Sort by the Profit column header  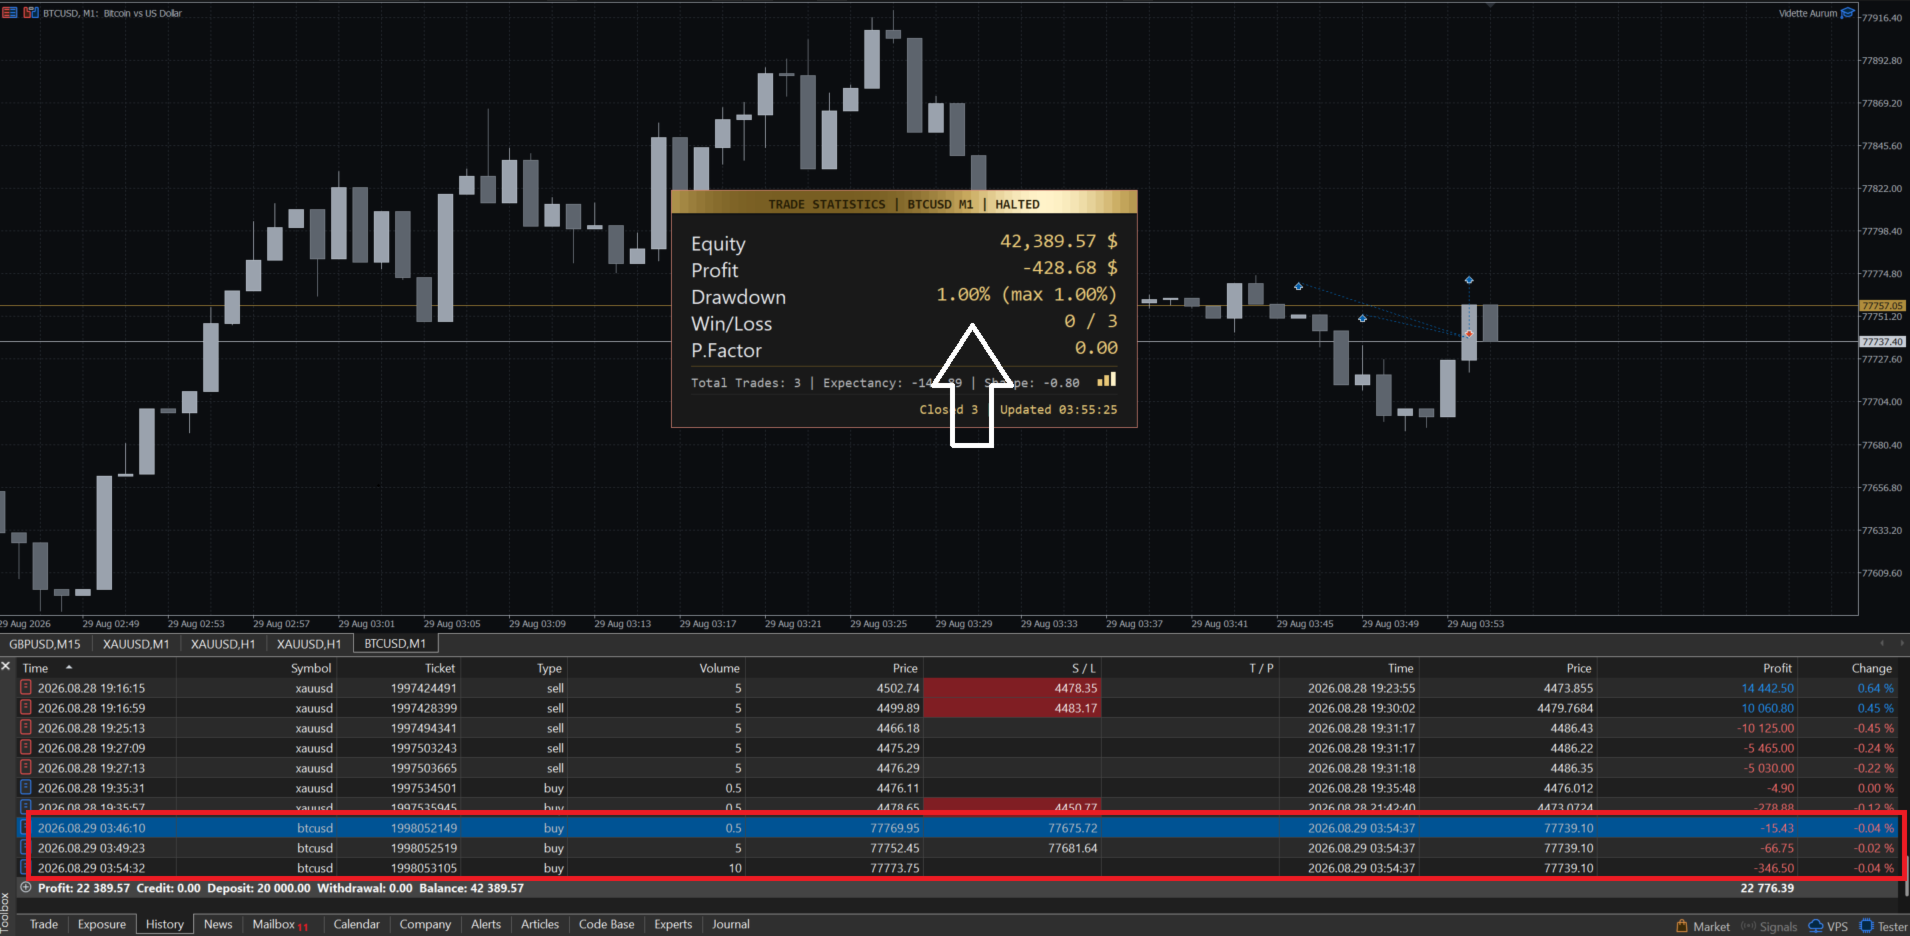coord(1777,668)
